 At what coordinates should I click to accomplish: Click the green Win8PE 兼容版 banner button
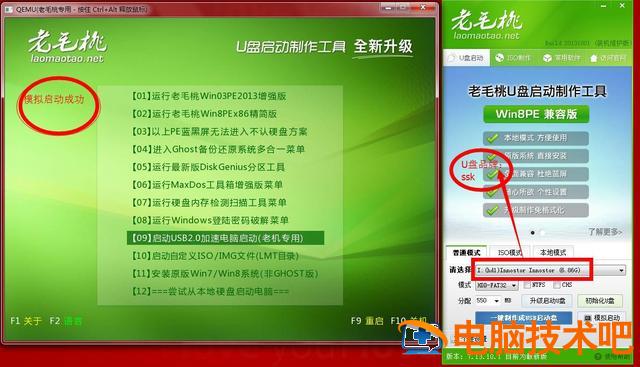(536, 114)
